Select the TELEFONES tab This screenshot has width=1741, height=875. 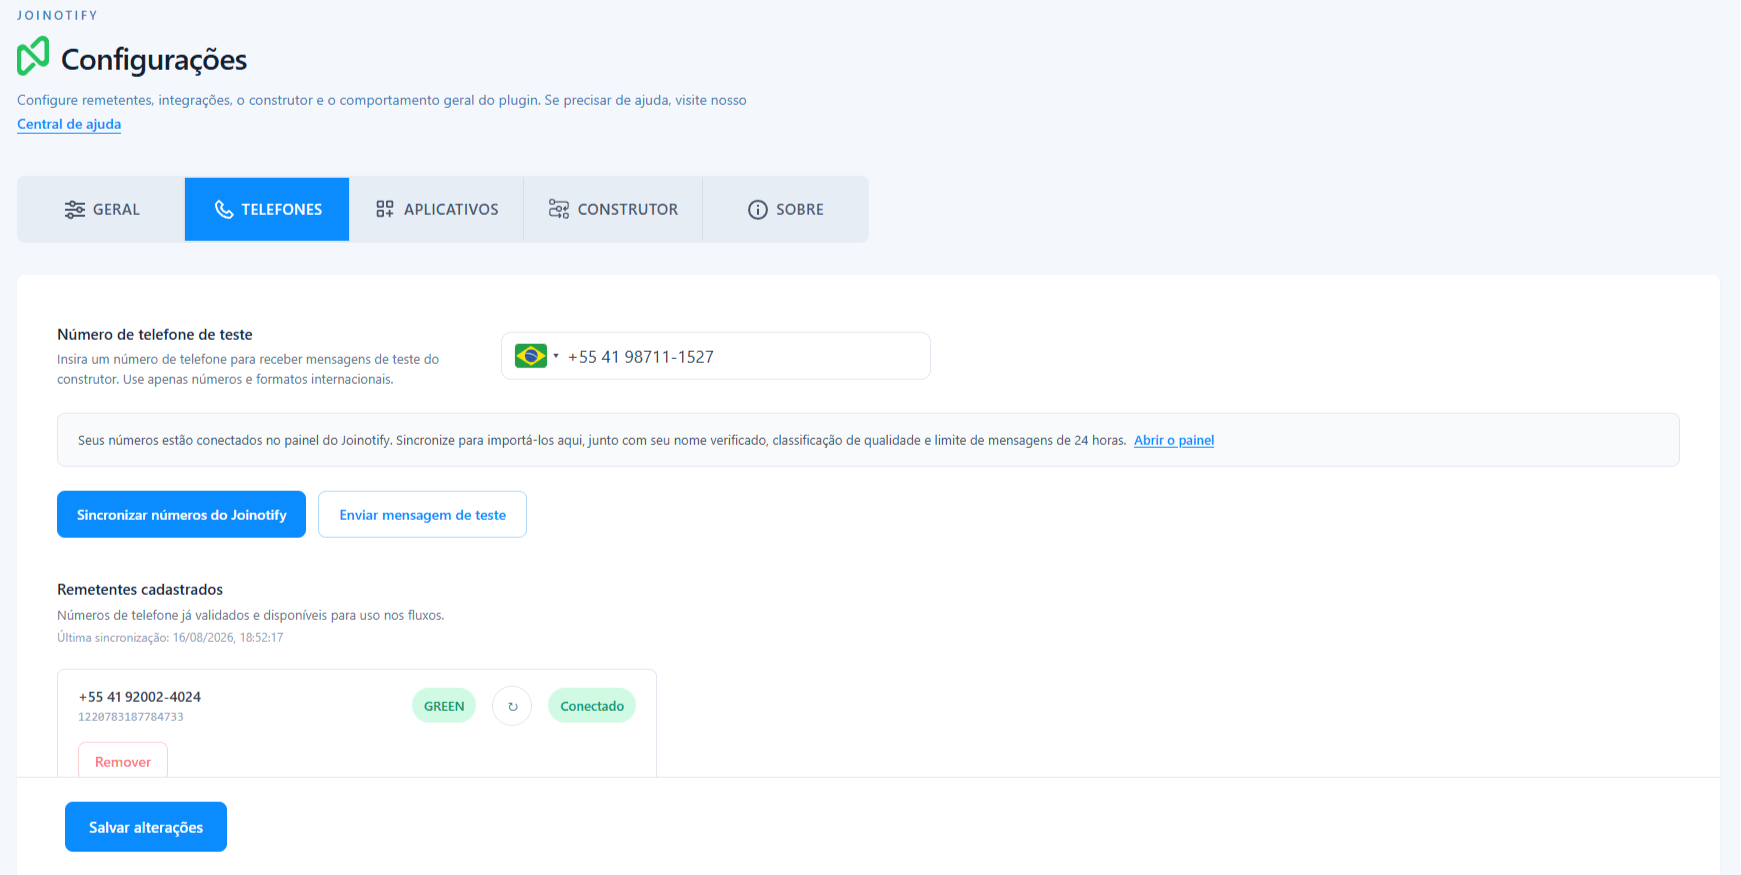pos(267,209)
